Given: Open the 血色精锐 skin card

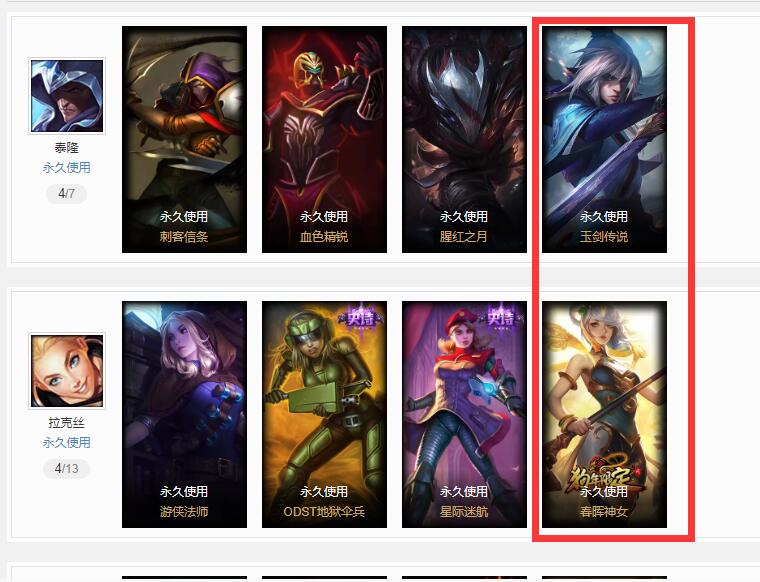Looking at the screenshot, I should [324, 140].
